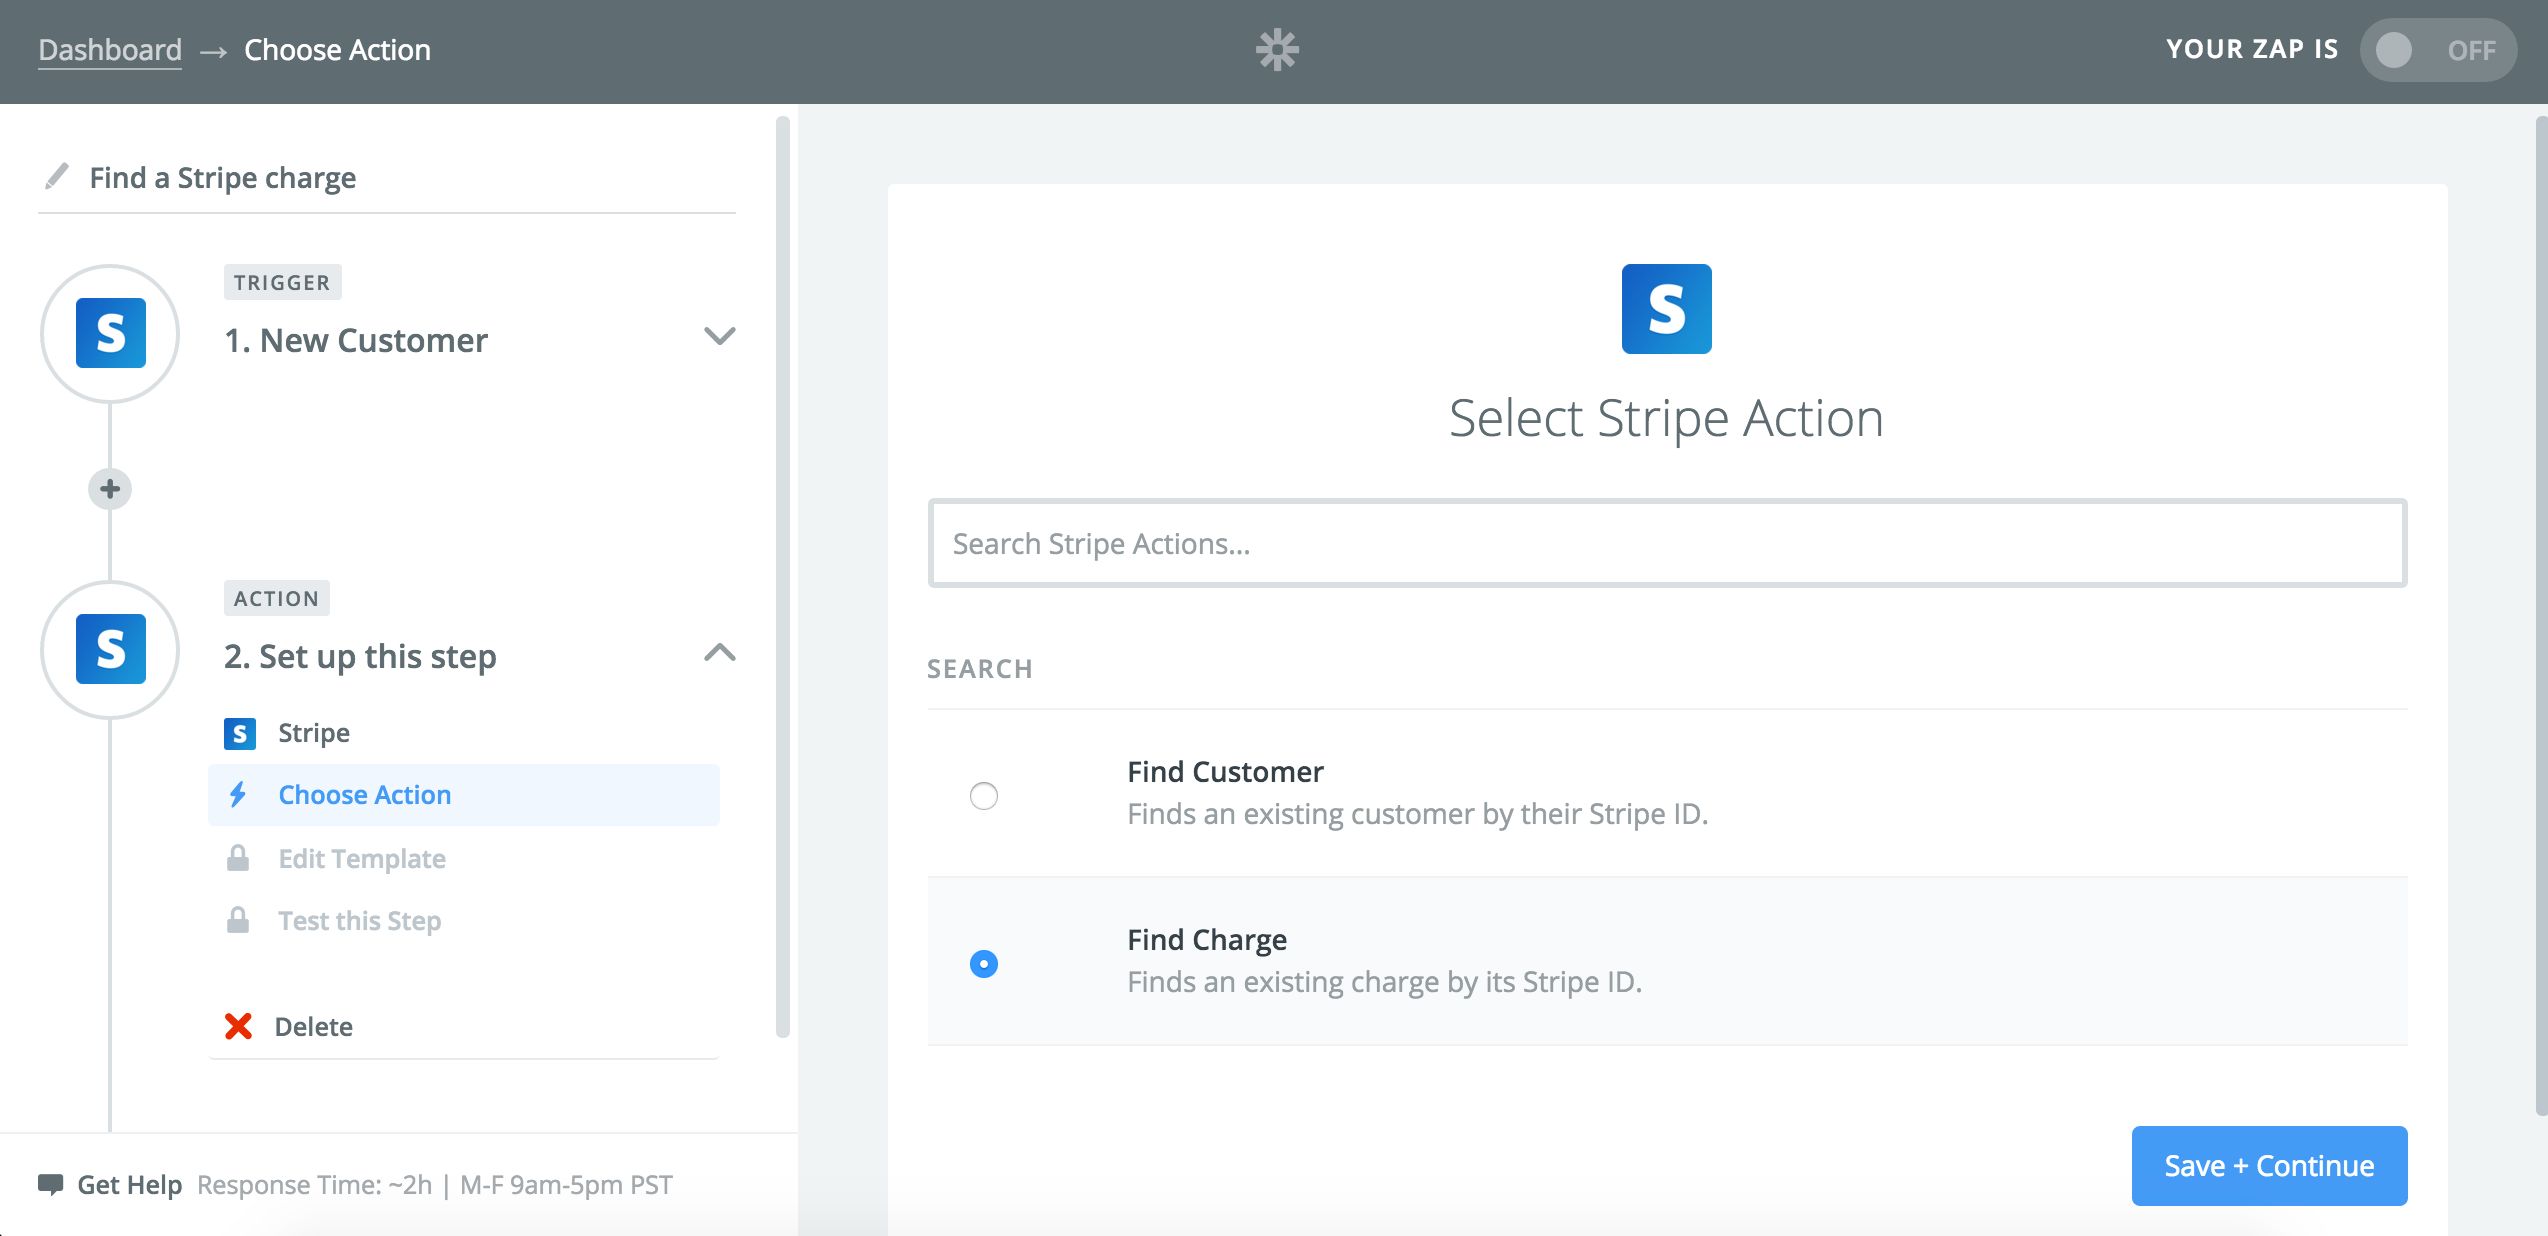The width and height of the screenshot is (2548, 1236).
Task: Click the ACTION label badge
Action: coord(277,598)
